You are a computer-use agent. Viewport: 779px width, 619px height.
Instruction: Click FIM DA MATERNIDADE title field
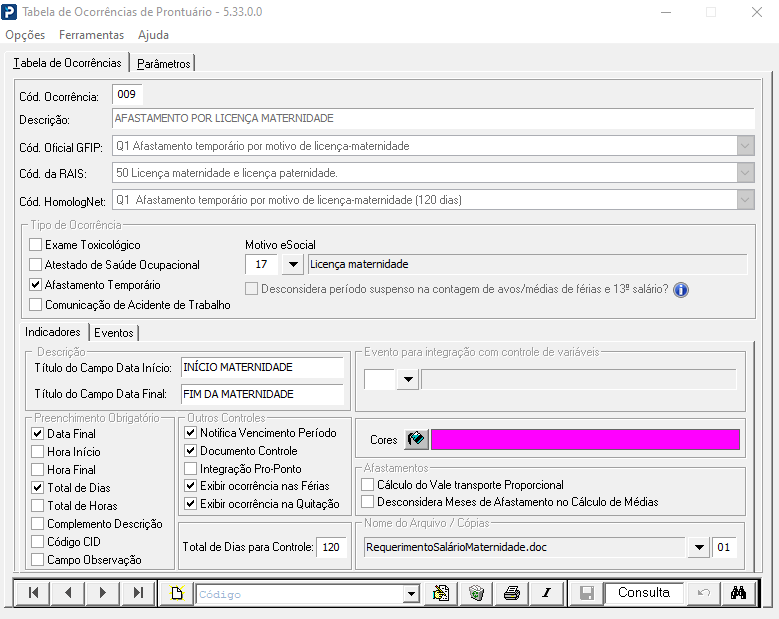262,394
